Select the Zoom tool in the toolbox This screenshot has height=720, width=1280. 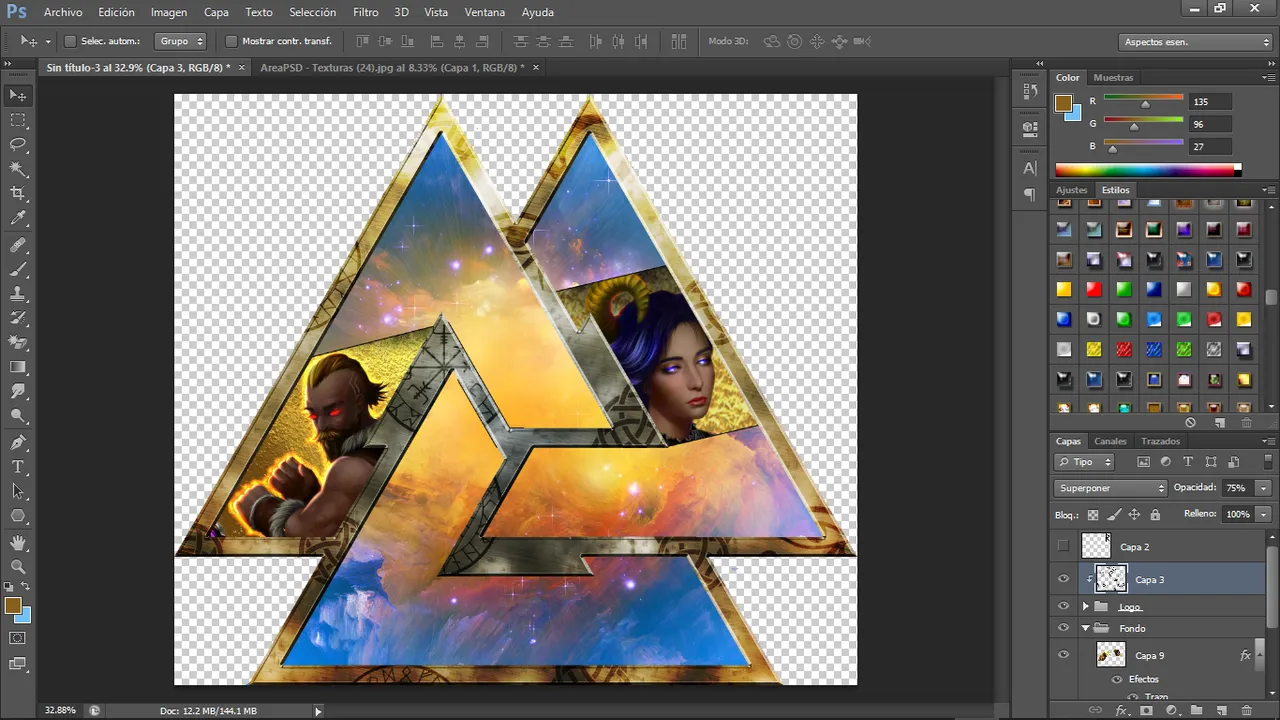18,567
